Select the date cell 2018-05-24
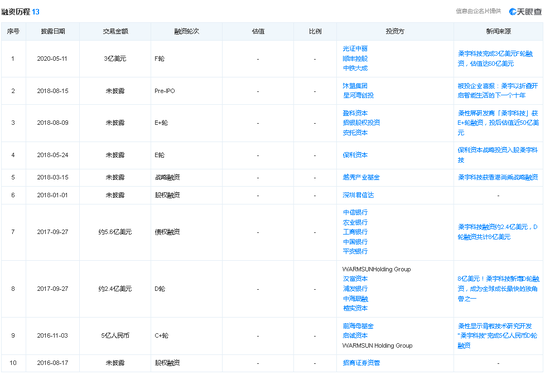Viewport: 550px width, 375px height. (52, 155)
